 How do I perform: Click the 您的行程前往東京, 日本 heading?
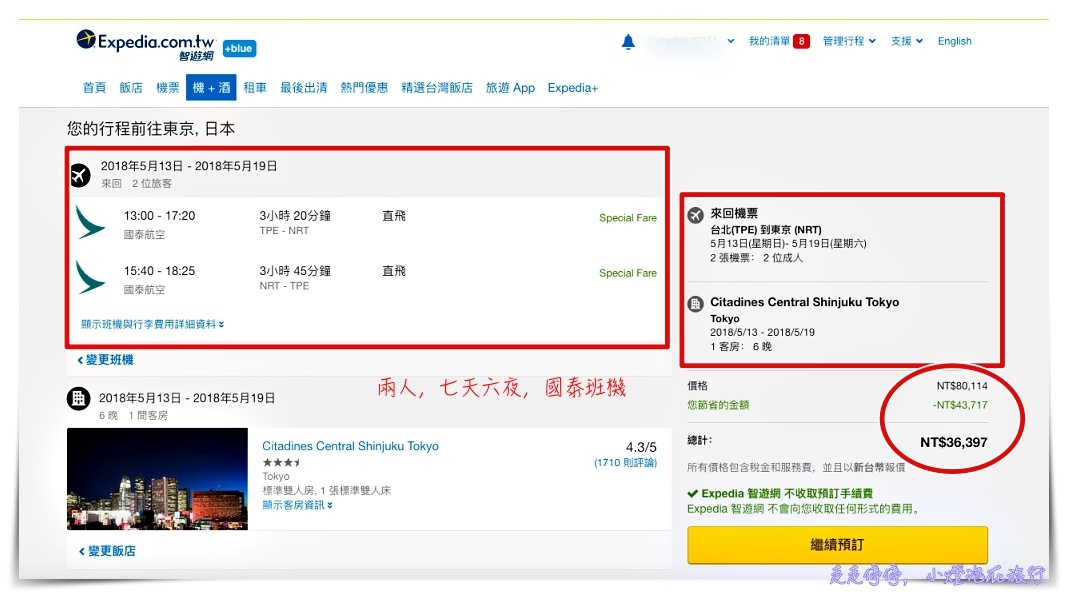[x=151, y=129]
